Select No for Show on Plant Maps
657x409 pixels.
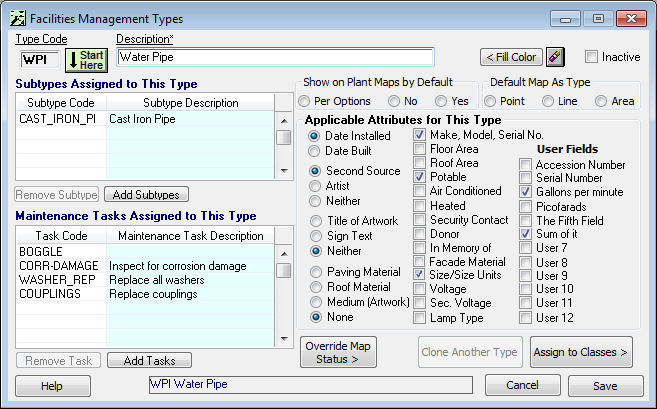click(x=394, y=101)
